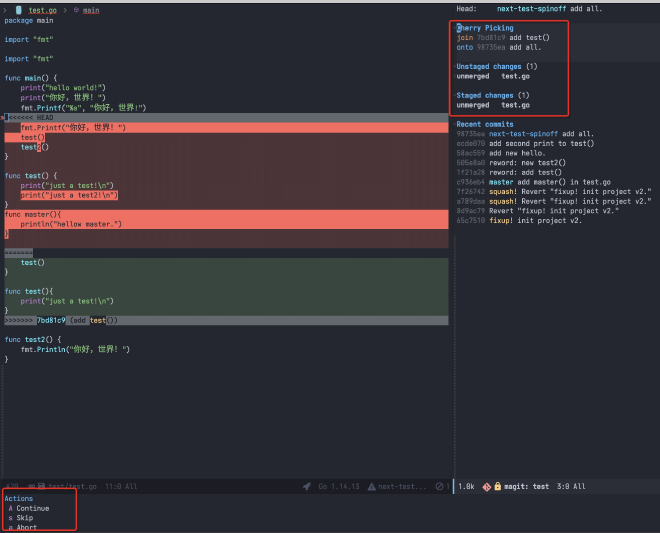Click the package icon before main

pos(76,10)
